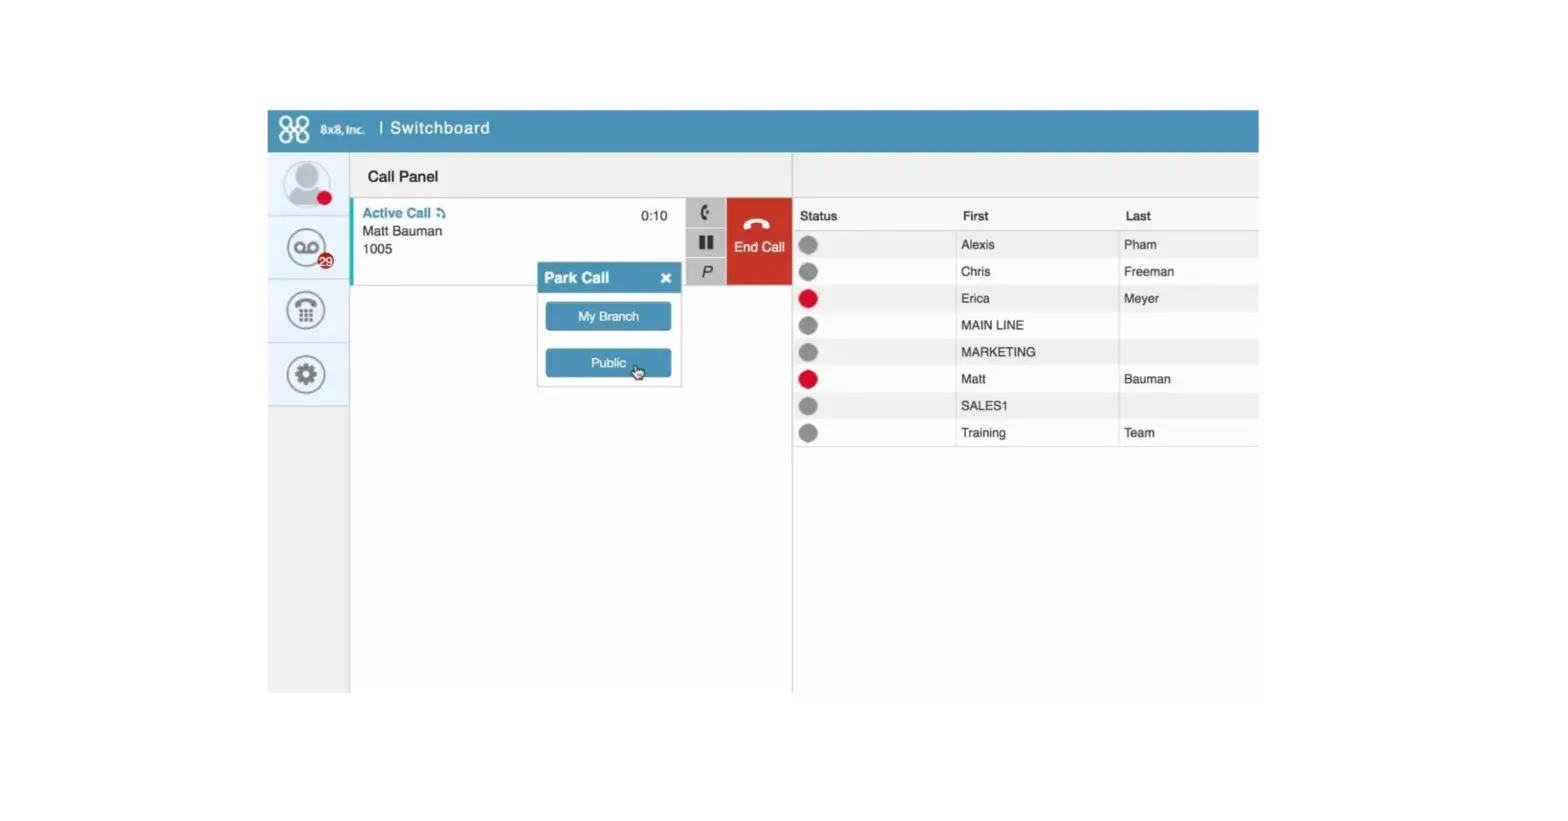The width and height of the screenshot is (1568, 821).
Task: Select Matt in the directory list
Action: [x=973, y=379]
